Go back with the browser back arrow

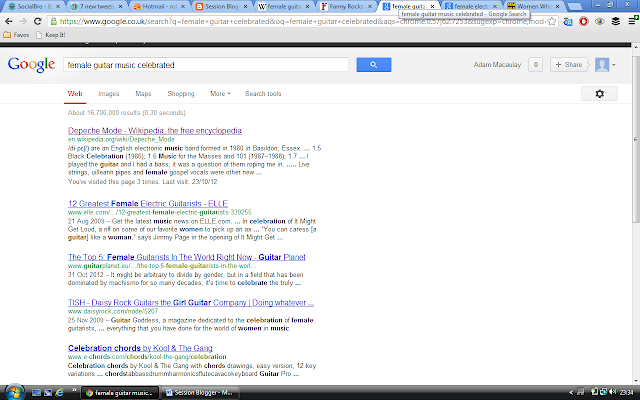(x=9, y=21)
